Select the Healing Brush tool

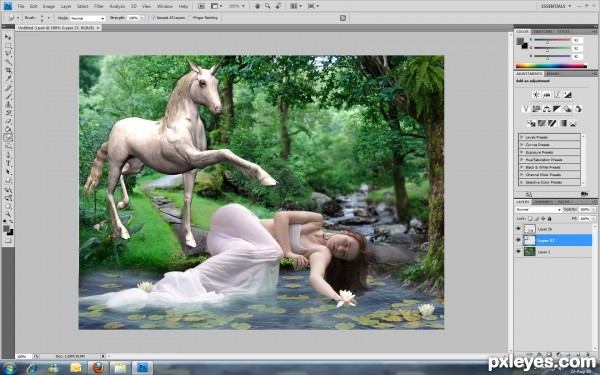8,88
